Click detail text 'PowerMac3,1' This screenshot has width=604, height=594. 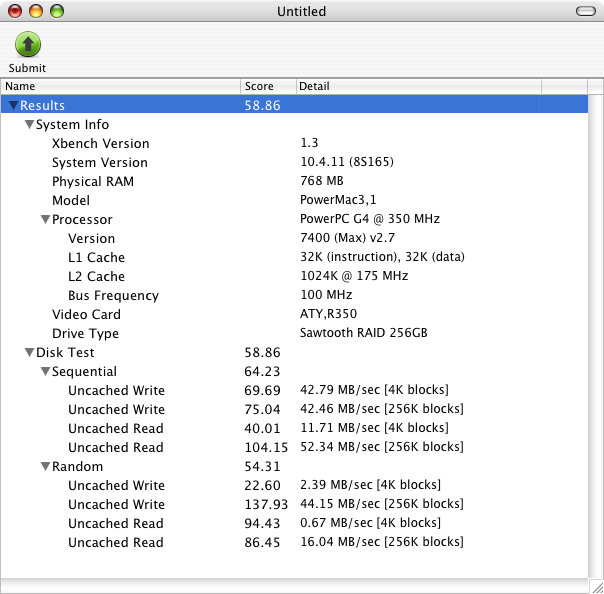(338, 200)
